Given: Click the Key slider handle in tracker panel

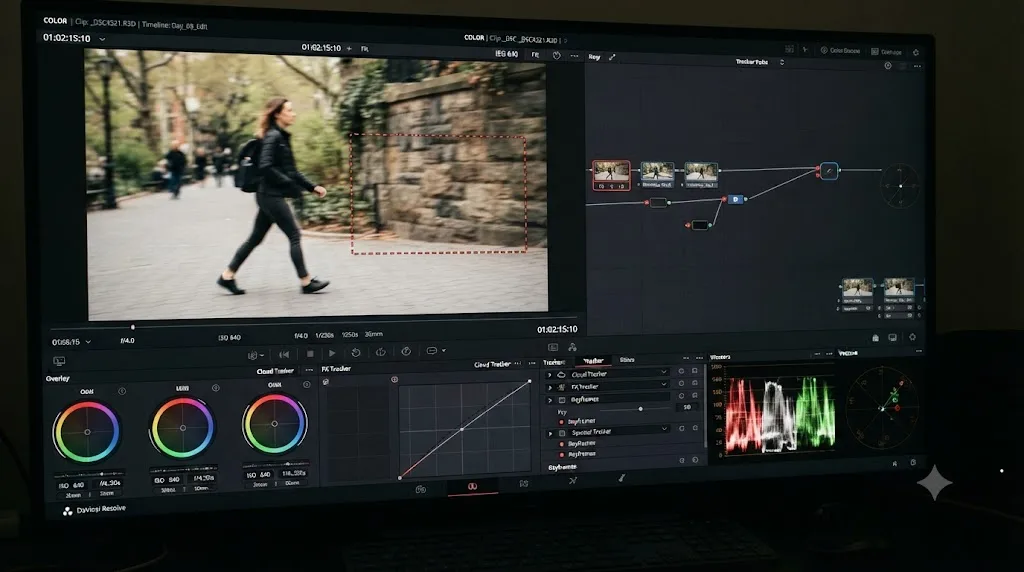Looking at the screenshot, I should tap(641, 409).
